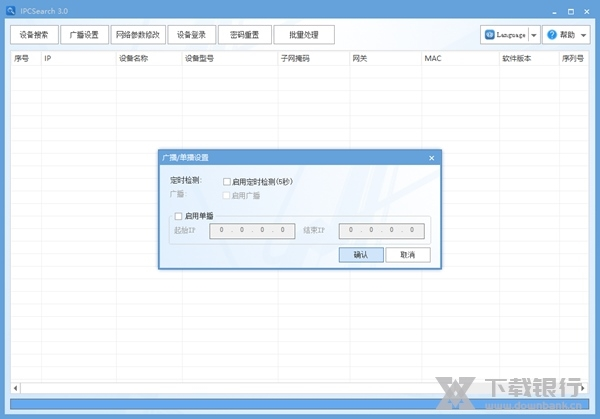Expand the 帮助 dropdown arrow
The image size is (600, 419).
[x=584, y=35]
